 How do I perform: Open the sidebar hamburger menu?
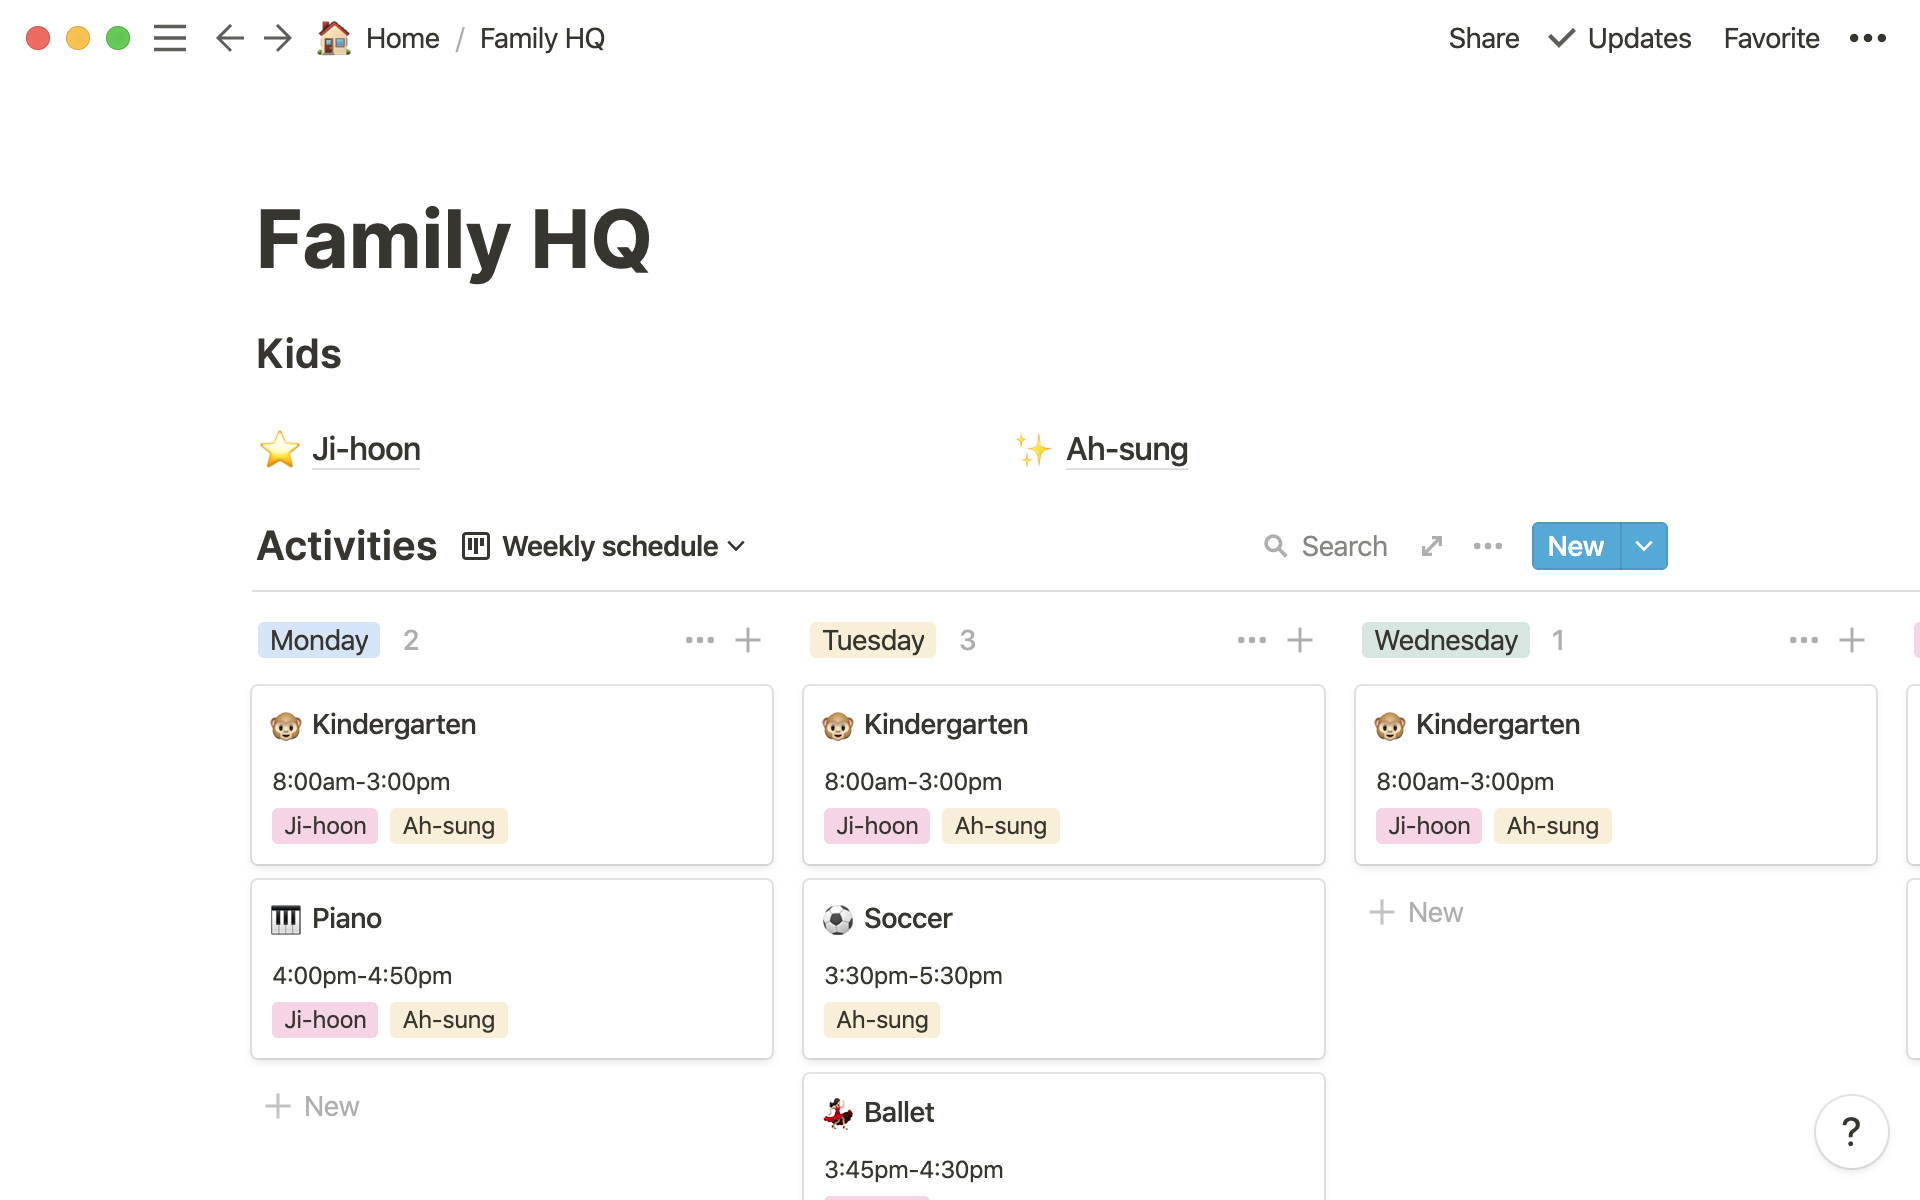tap(170, 38)
